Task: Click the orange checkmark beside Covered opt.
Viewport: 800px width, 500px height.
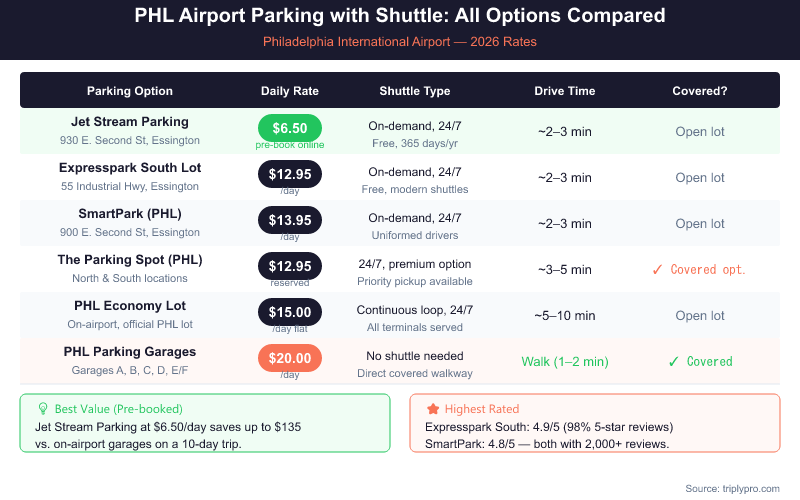Action: (x=656, y=269)
